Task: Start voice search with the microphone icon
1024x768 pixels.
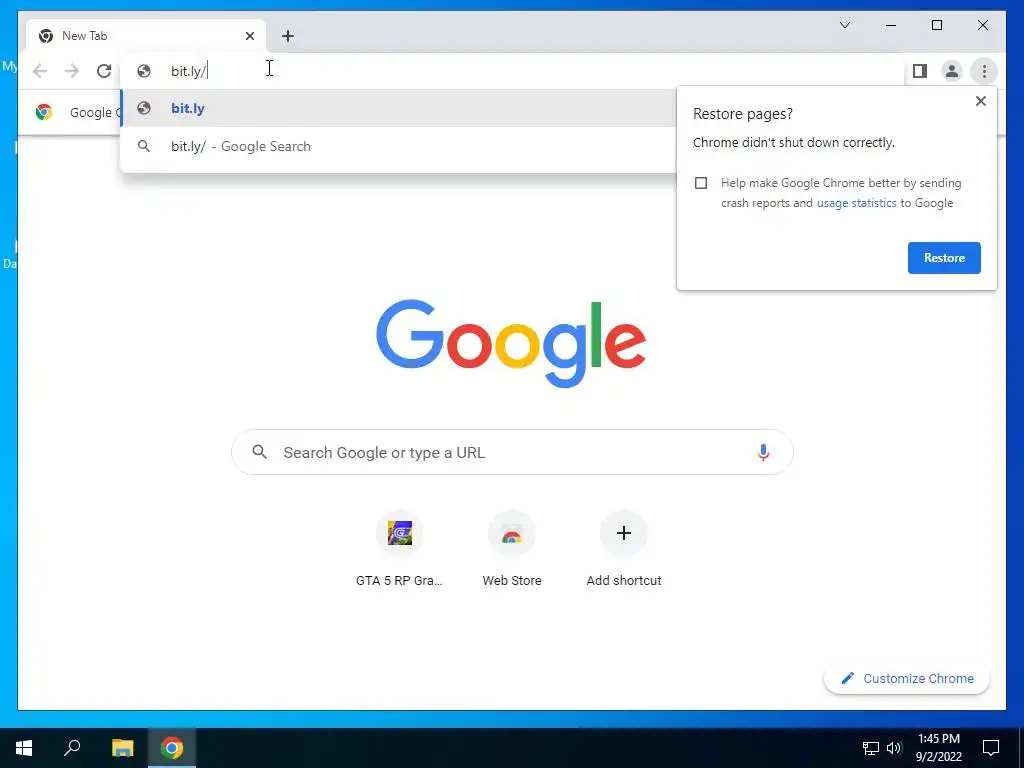Action: click(x=763, y=452)
